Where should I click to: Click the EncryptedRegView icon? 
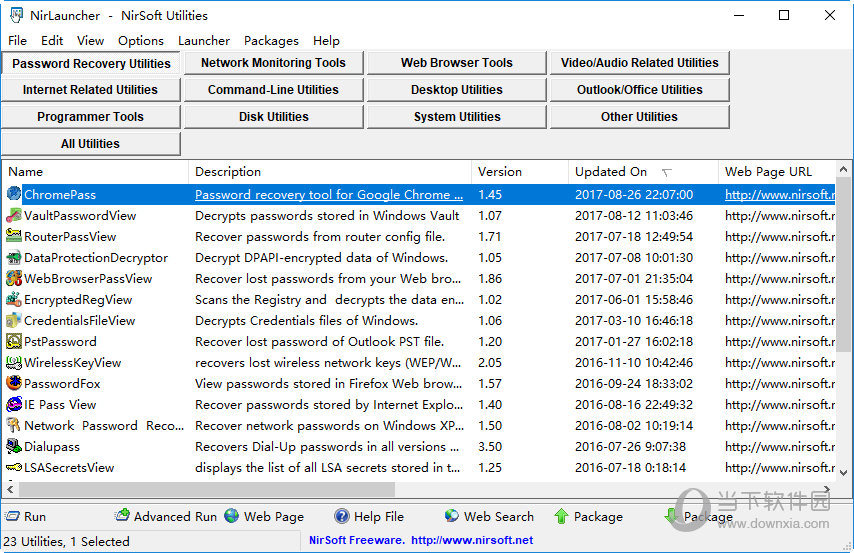(14, 299)
